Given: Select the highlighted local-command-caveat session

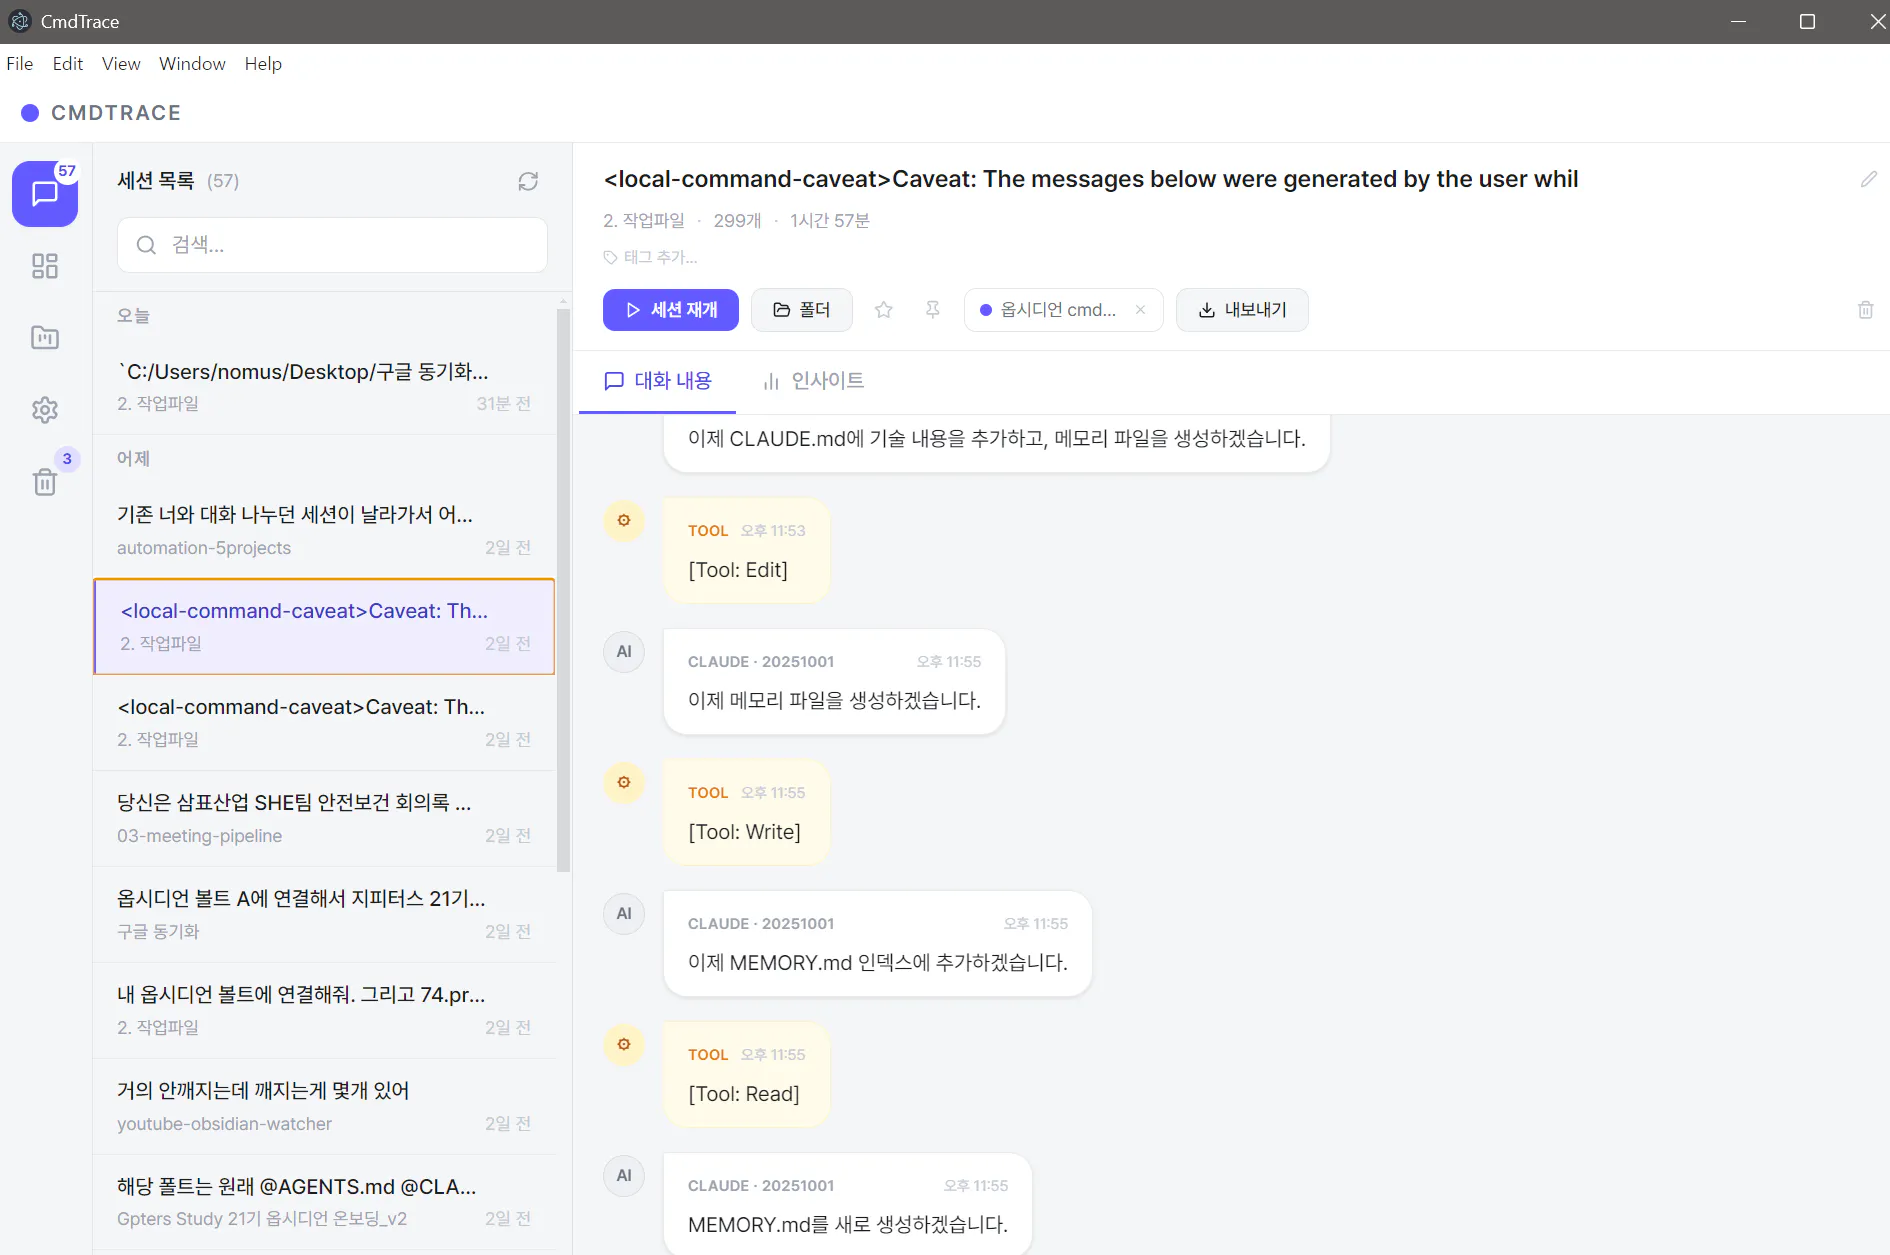Looking at the screenshot, I should (x=324, y=626).
